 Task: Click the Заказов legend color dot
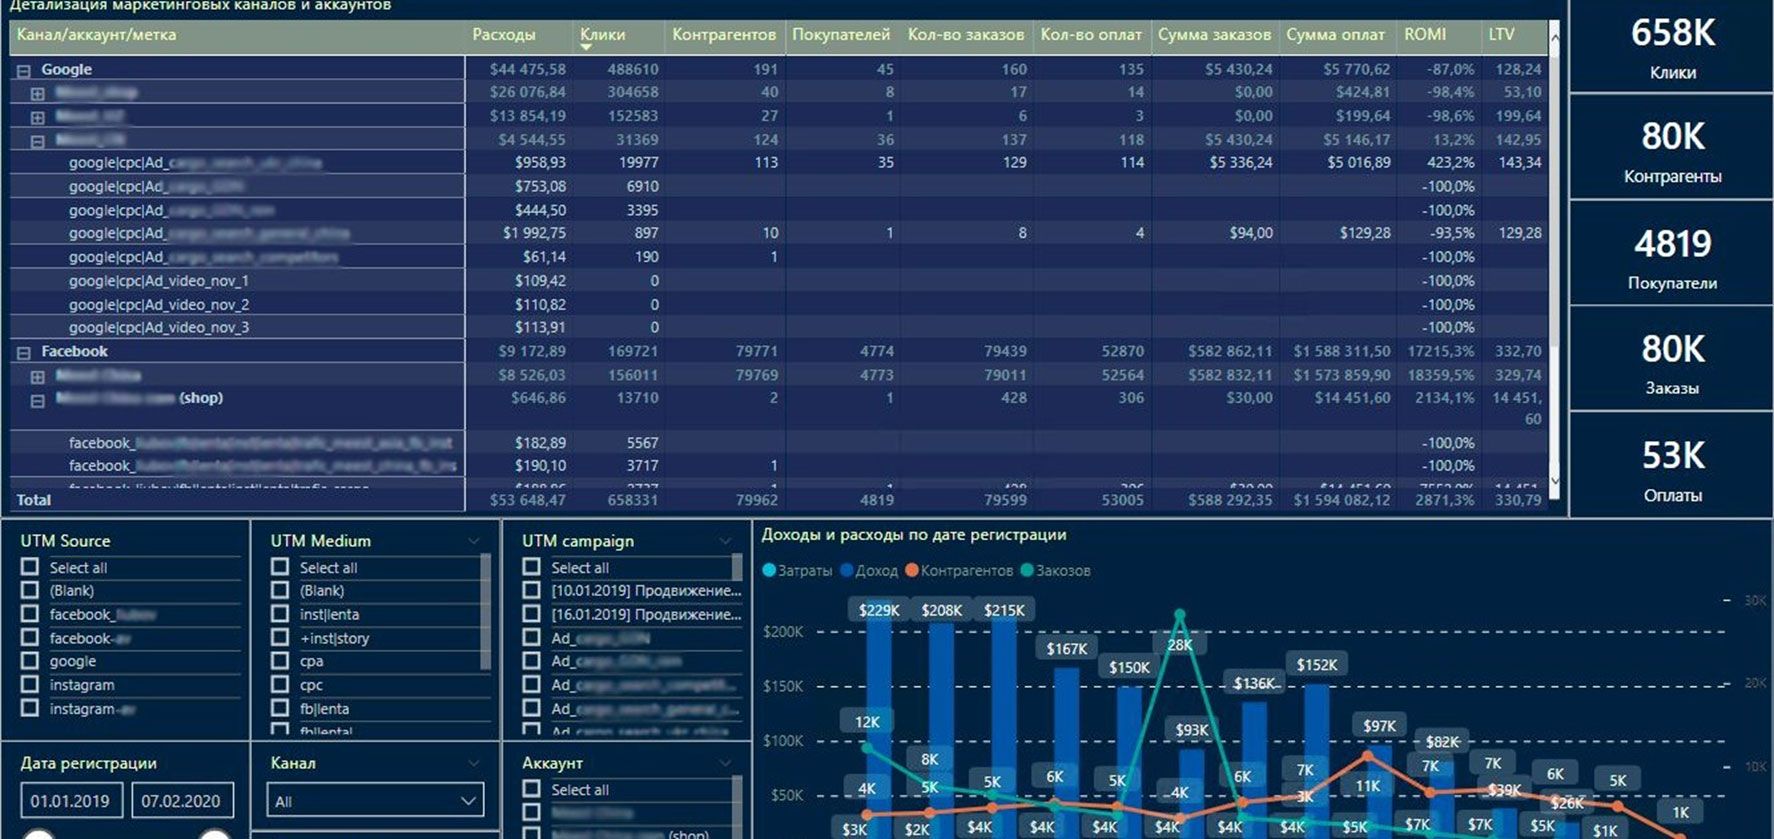(1027, 571)
